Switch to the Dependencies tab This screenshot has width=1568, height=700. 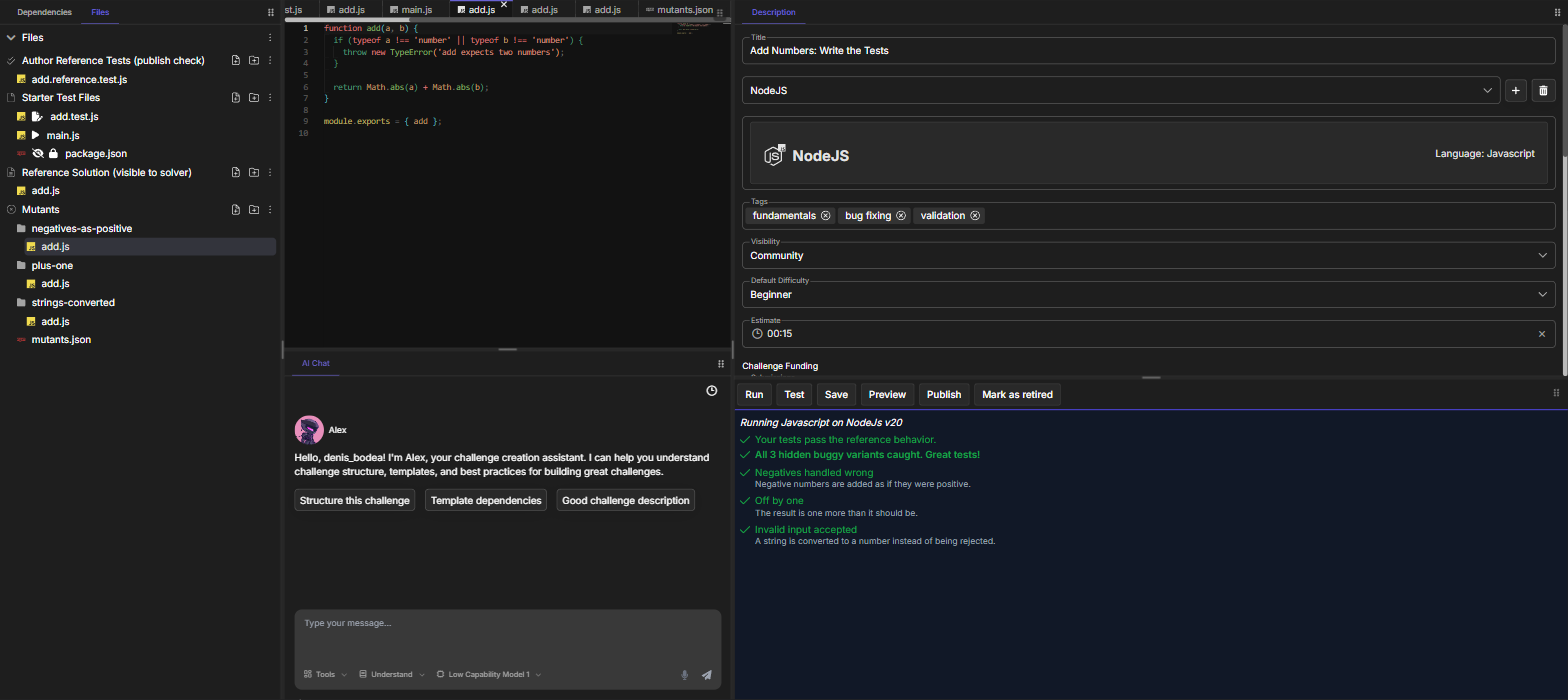pos(44,12)
